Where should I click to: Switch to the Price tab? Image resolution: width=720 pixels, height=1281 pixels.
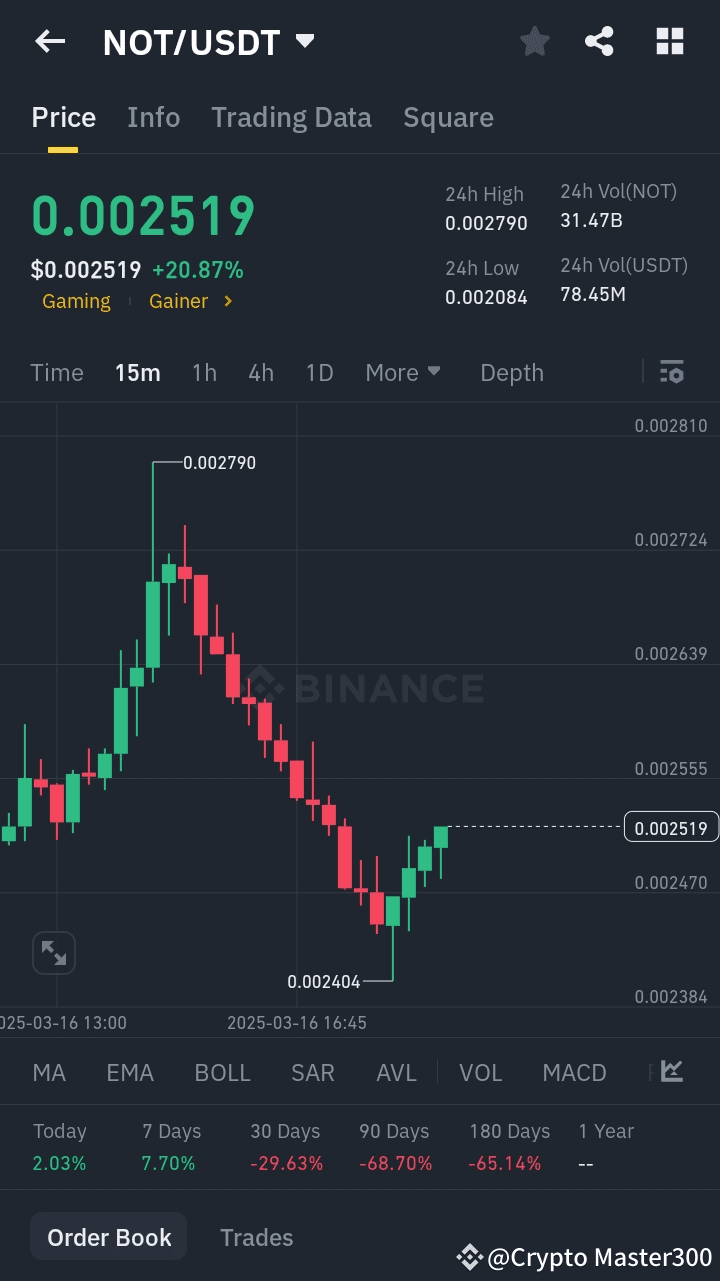(x=64, y=117)
